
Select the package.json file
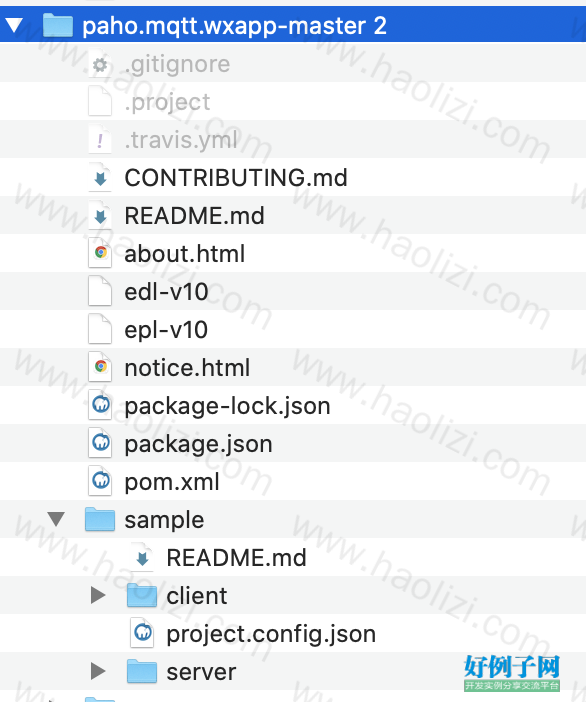tap(198, 444)
